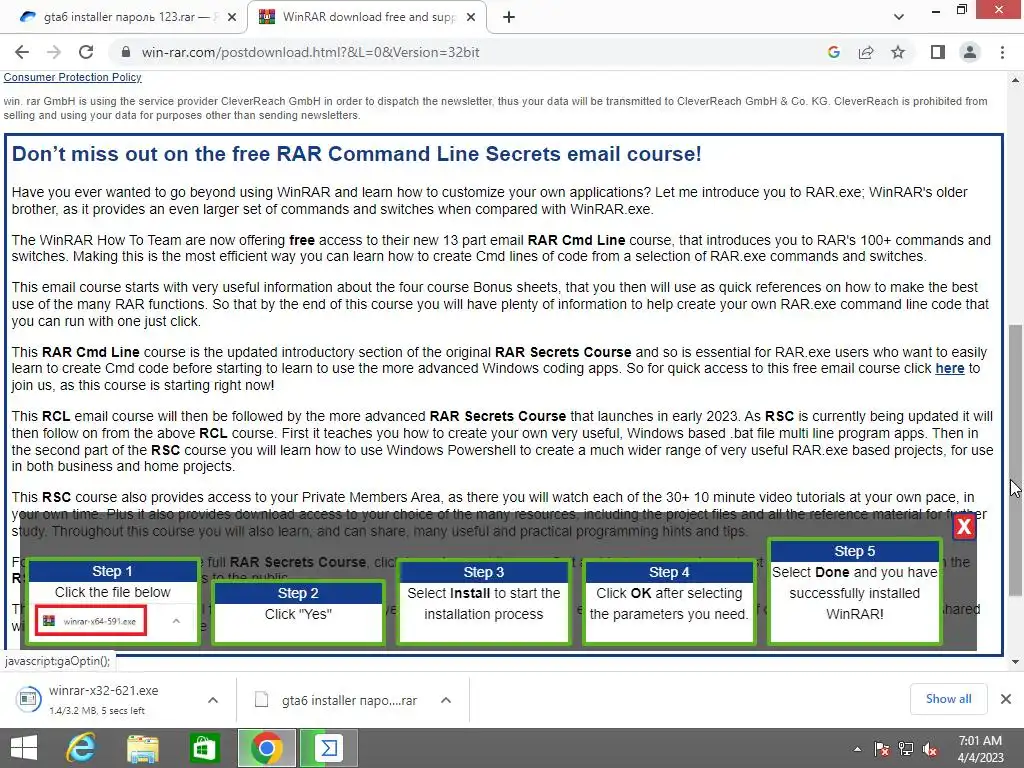Reload the WinRAR download page
The width and height of the screenshot is (1024, 768).
click(86, 52)
